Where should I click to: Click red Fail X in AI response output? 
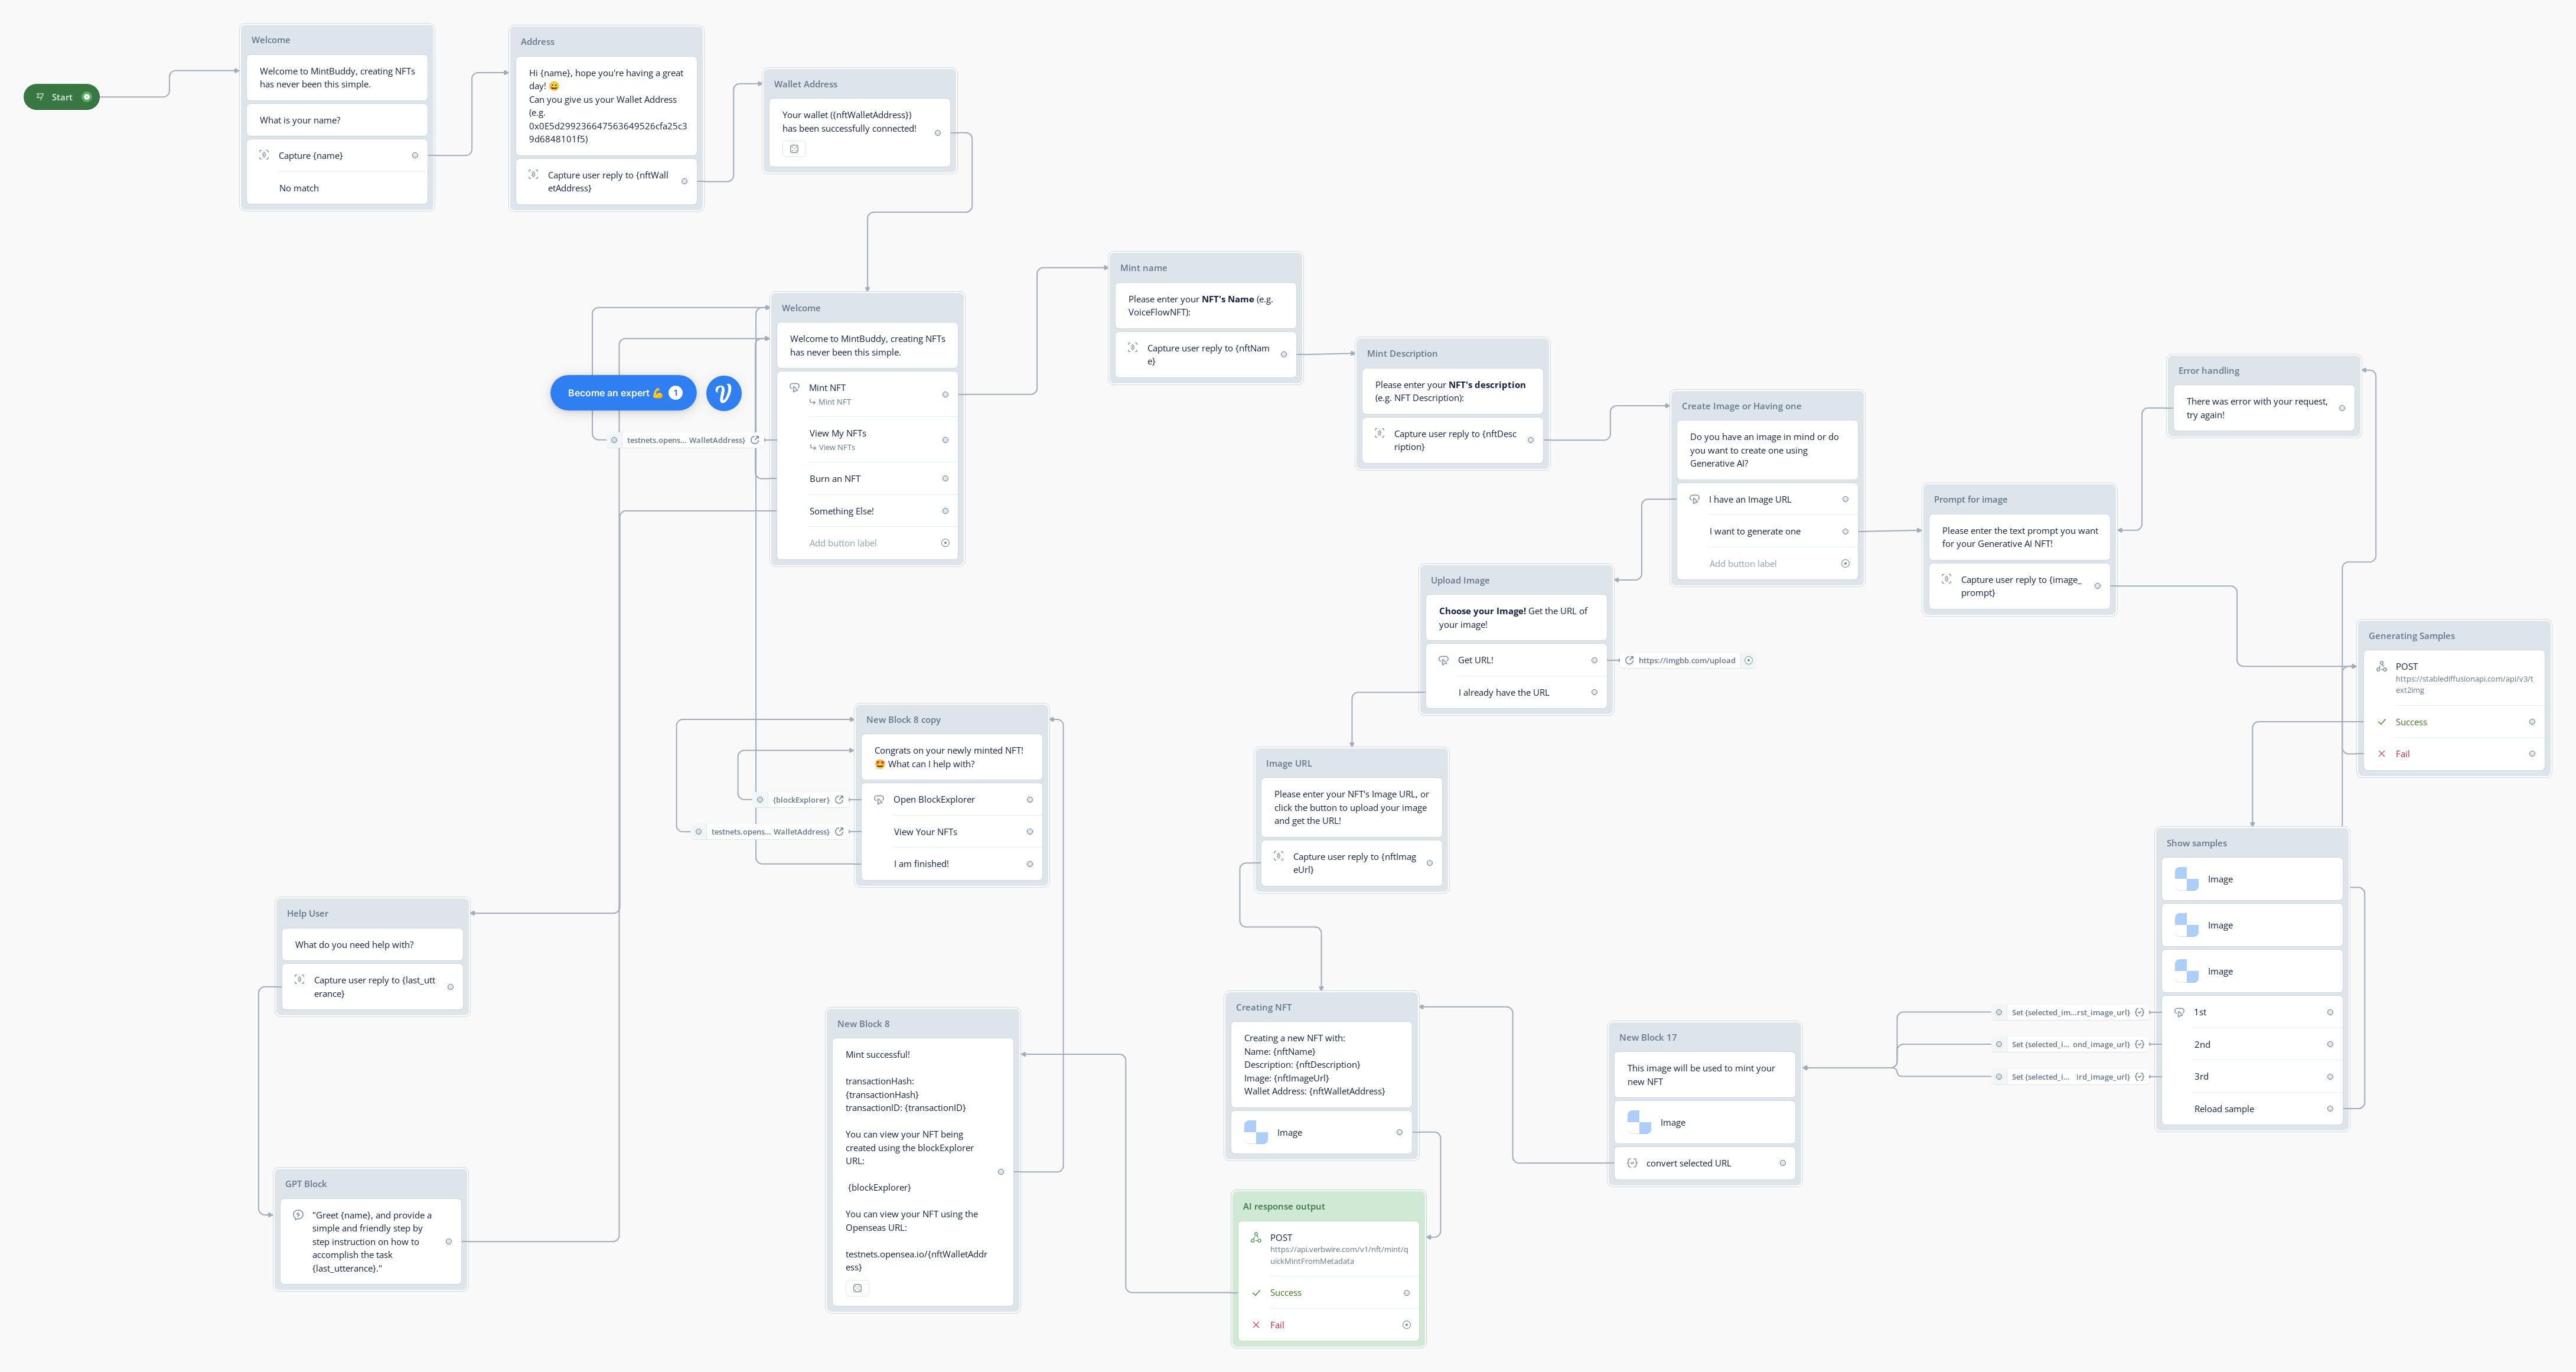click(x=1256, y=1325)
